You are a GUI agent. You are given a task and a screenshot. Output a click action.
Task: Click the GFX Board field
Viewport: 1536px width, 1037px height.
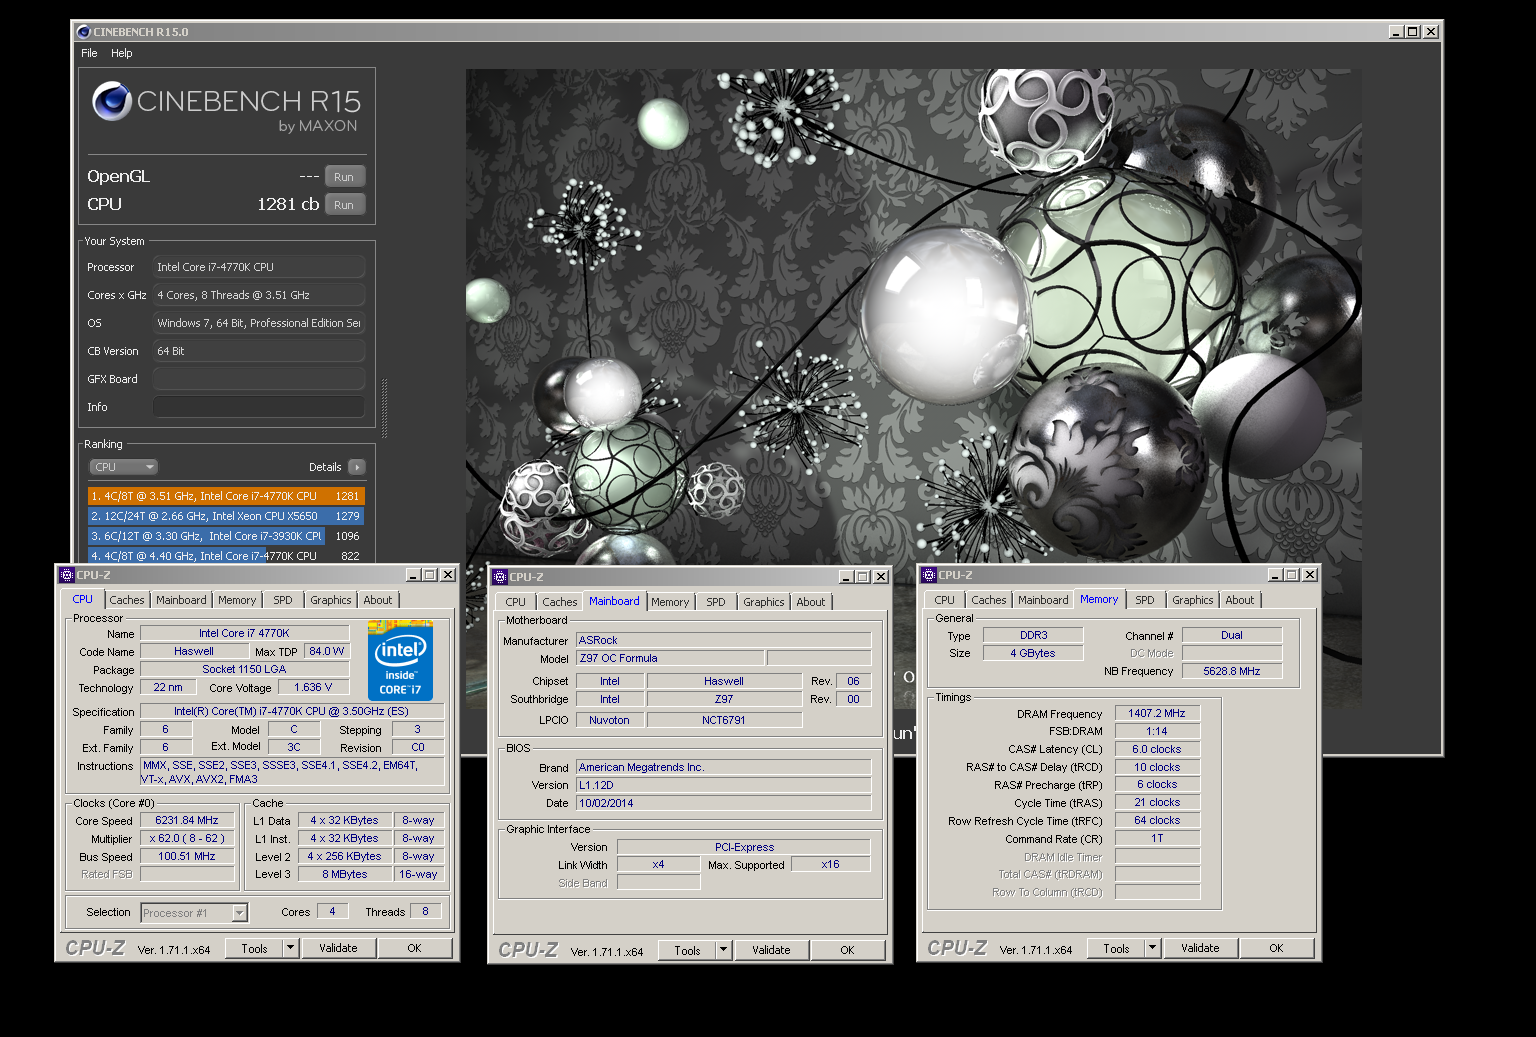click(x=259, y=379)
